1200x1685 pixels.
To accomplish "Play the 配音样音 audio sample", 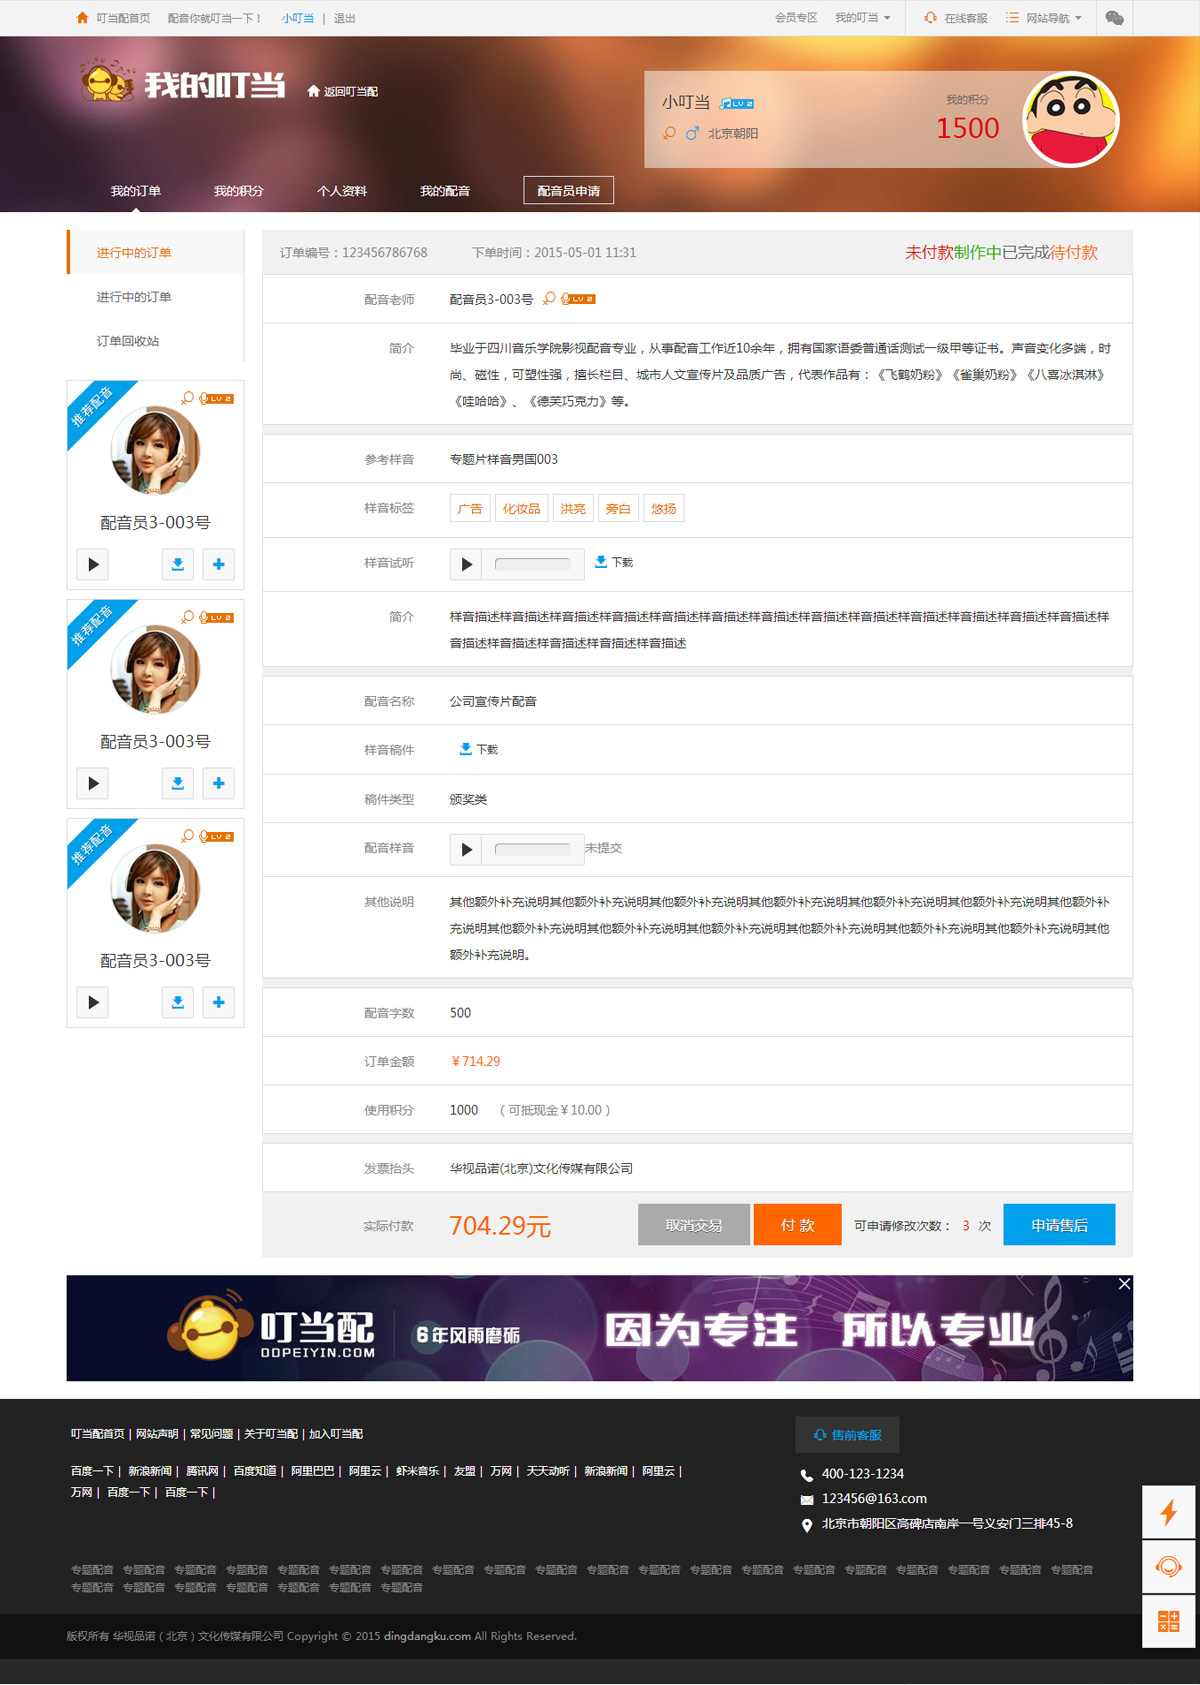I will 466,849.
